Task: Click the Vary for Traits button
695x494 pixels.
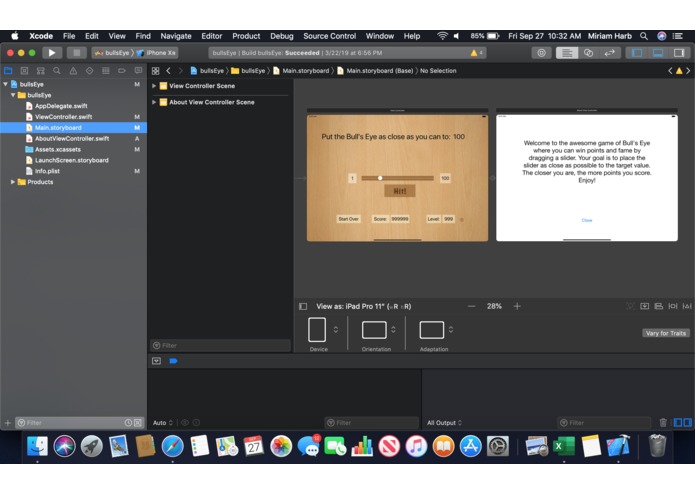Action: click(x=665, y=333)
